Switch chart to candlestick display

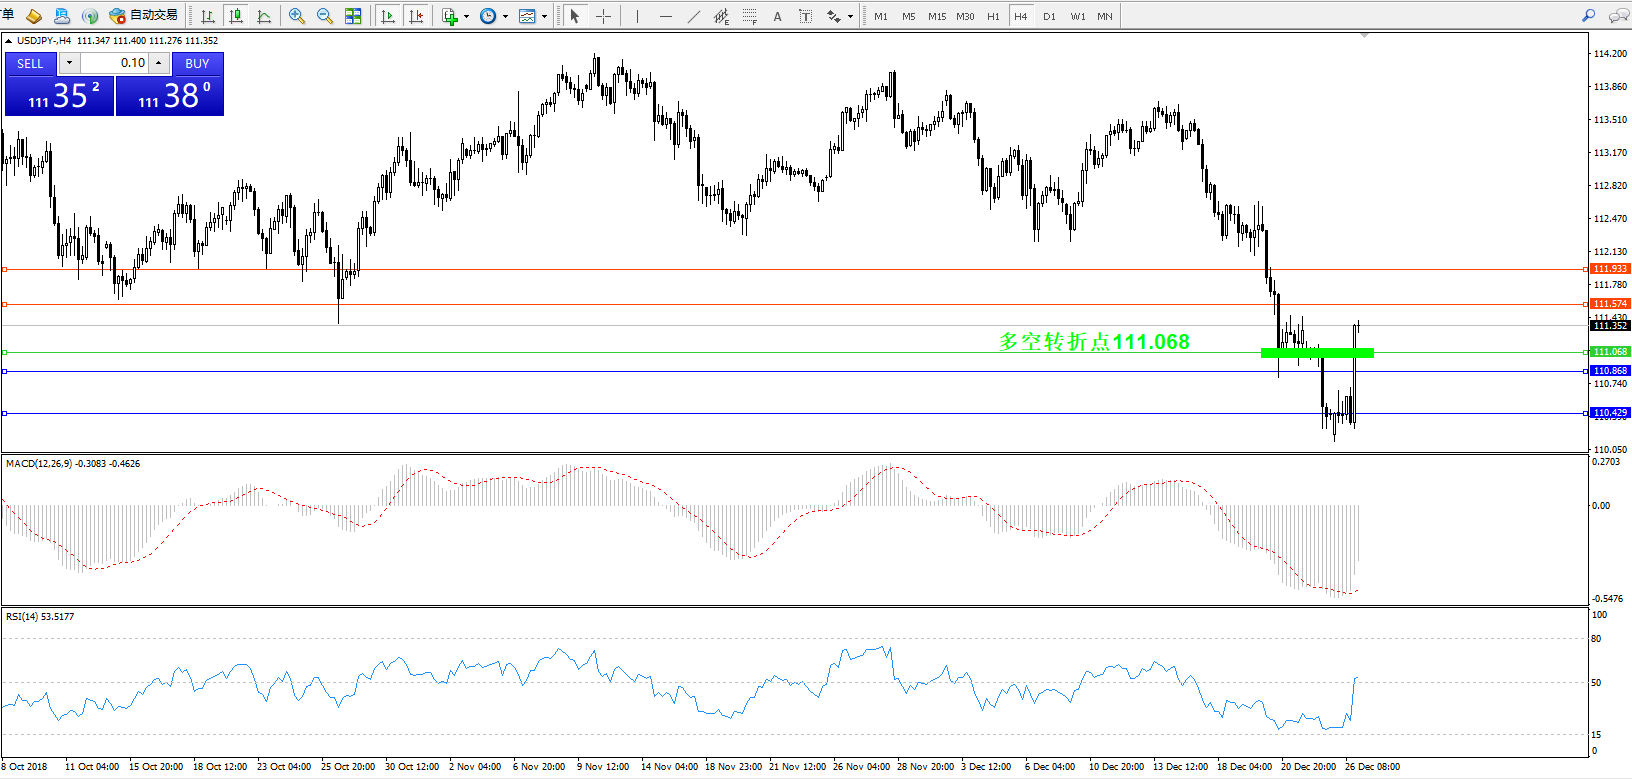click(x=236, y=16)
